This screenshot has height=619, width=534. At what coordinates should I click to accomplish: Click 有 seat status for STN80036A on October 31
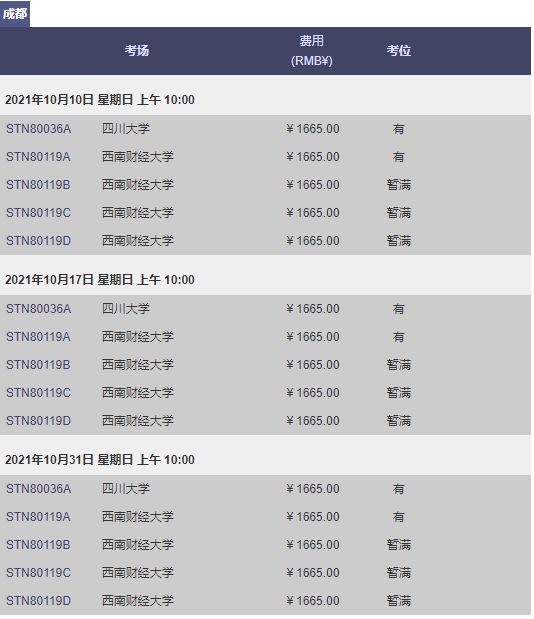pyautogui.click(x=399, y=489)
